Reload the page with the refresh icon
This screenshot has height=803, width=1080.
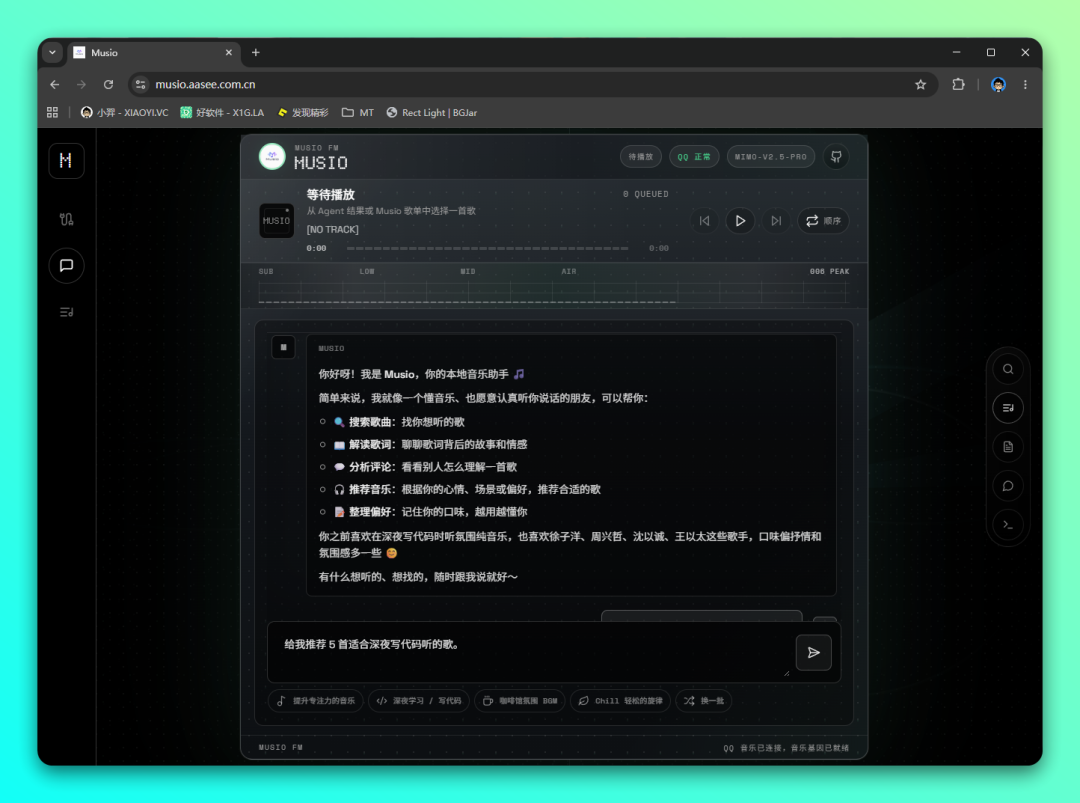(x=108, y=84)
